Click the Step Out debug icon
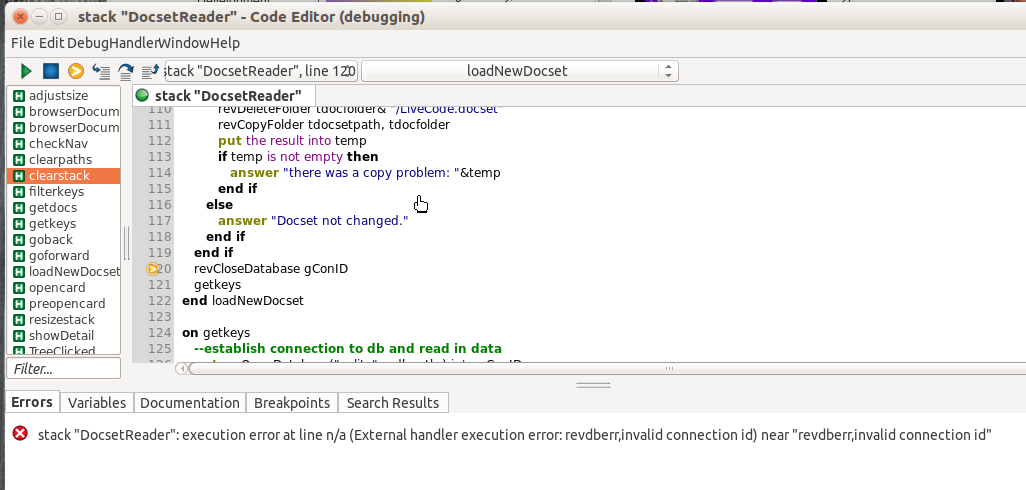 click(150, 71)
